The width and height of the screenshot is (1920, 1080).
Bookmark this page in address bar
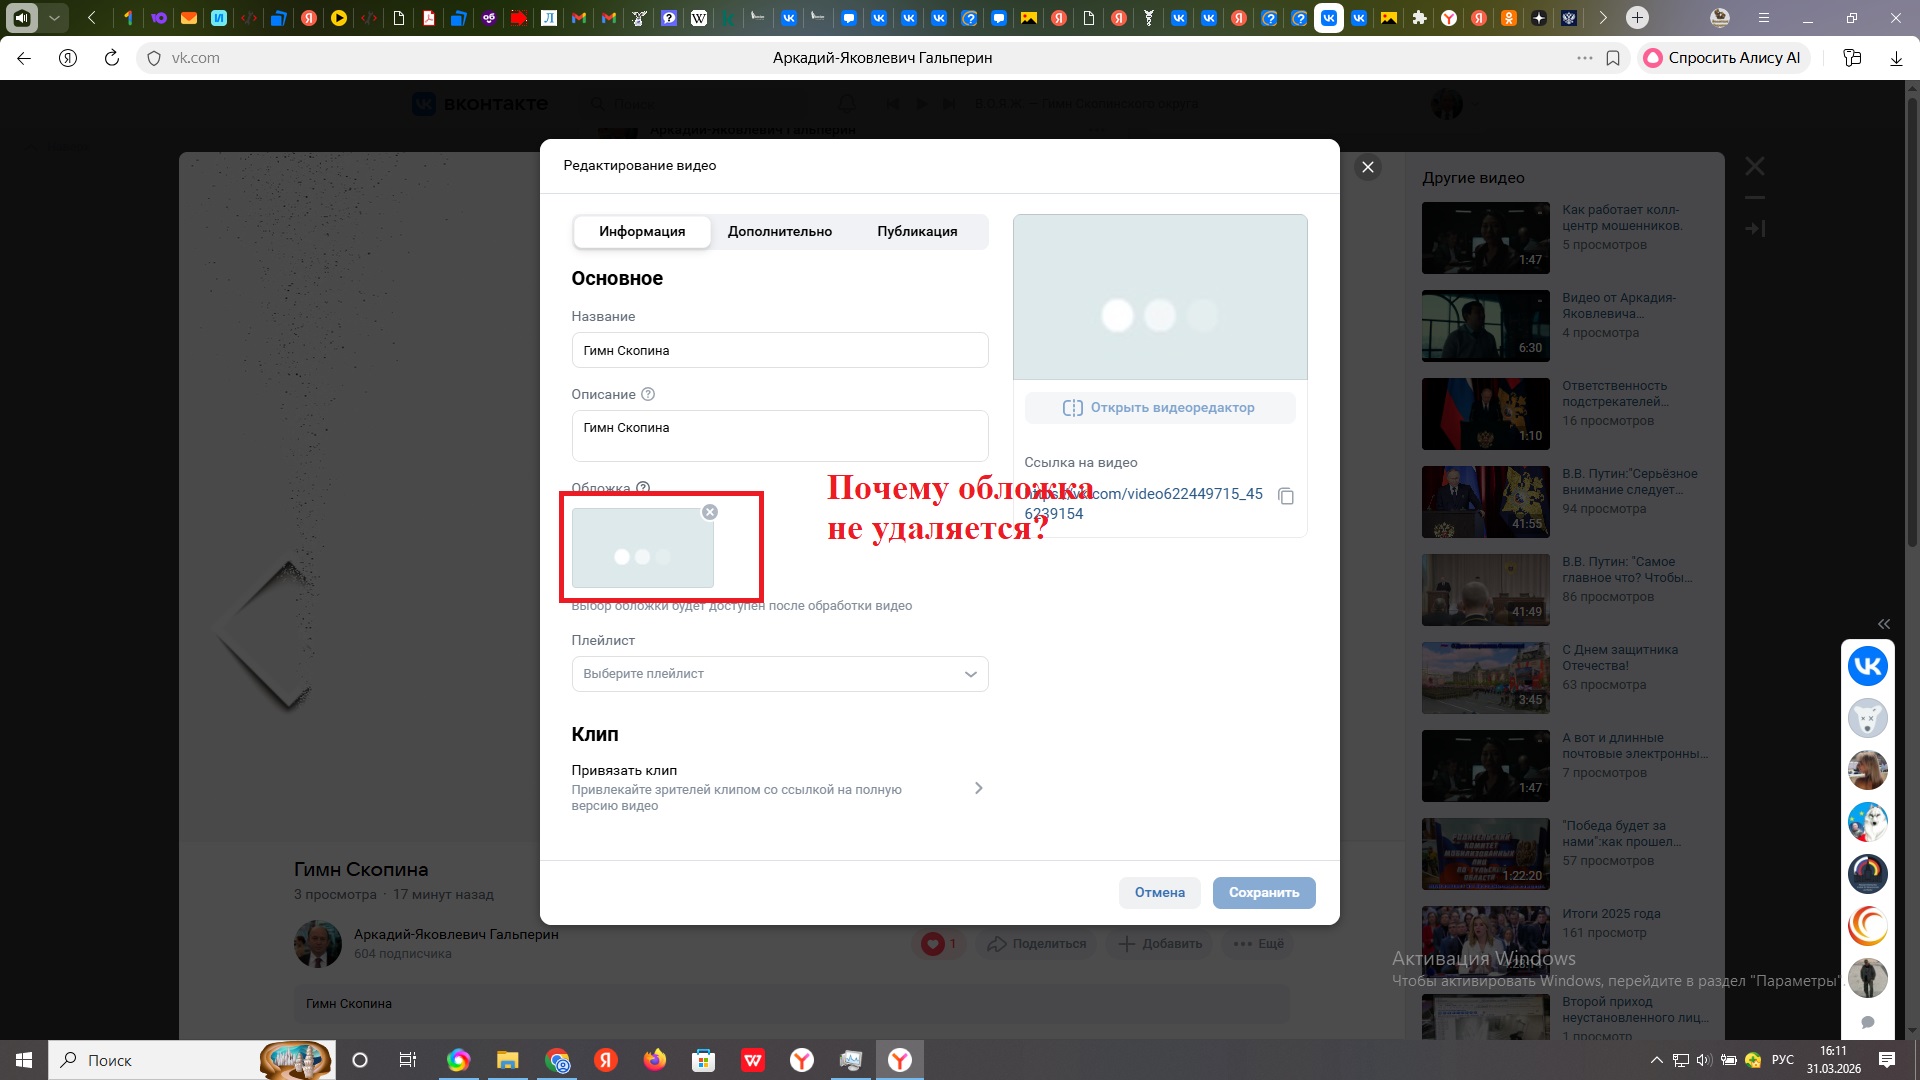tap(1613, 58)
